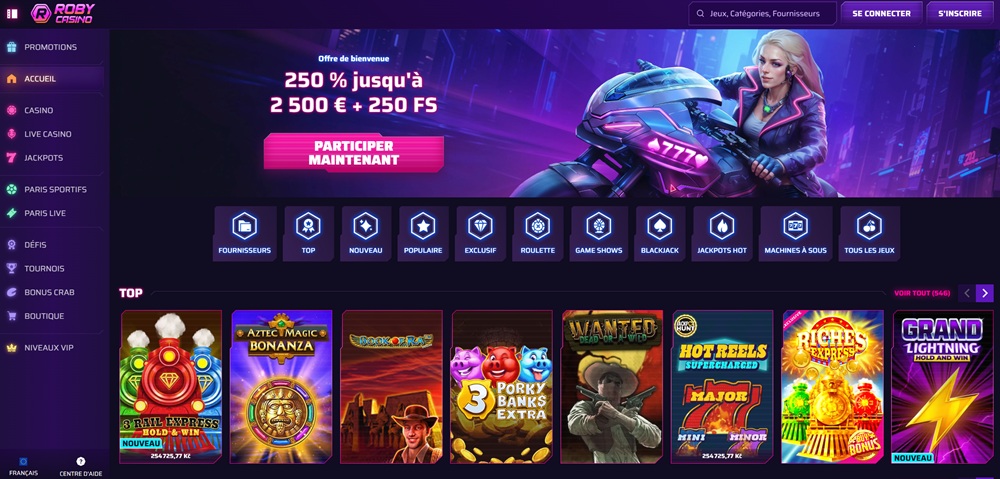Focus the games search field
1000x479 pixels.
click(x=762, y=13)
